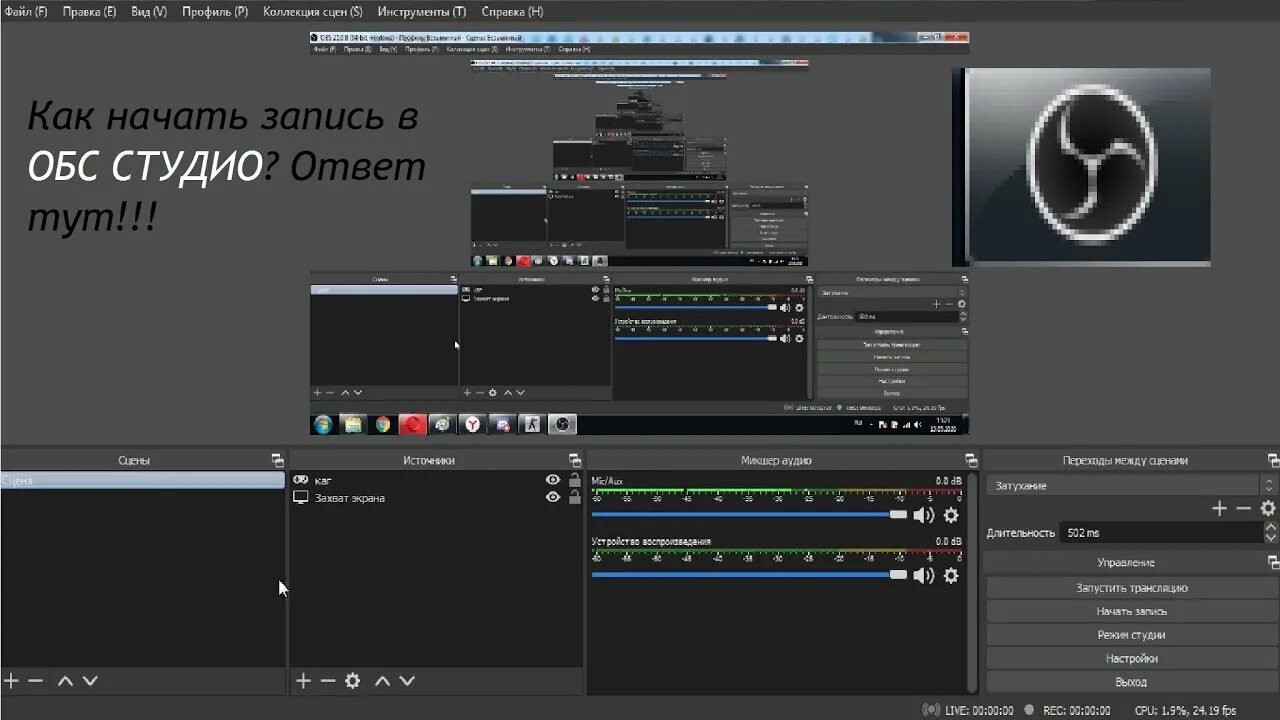The height and width of the screenshot is (720, 1280).
Task: Remove source with Источники minus icon
Action: (x=327, y=681)
